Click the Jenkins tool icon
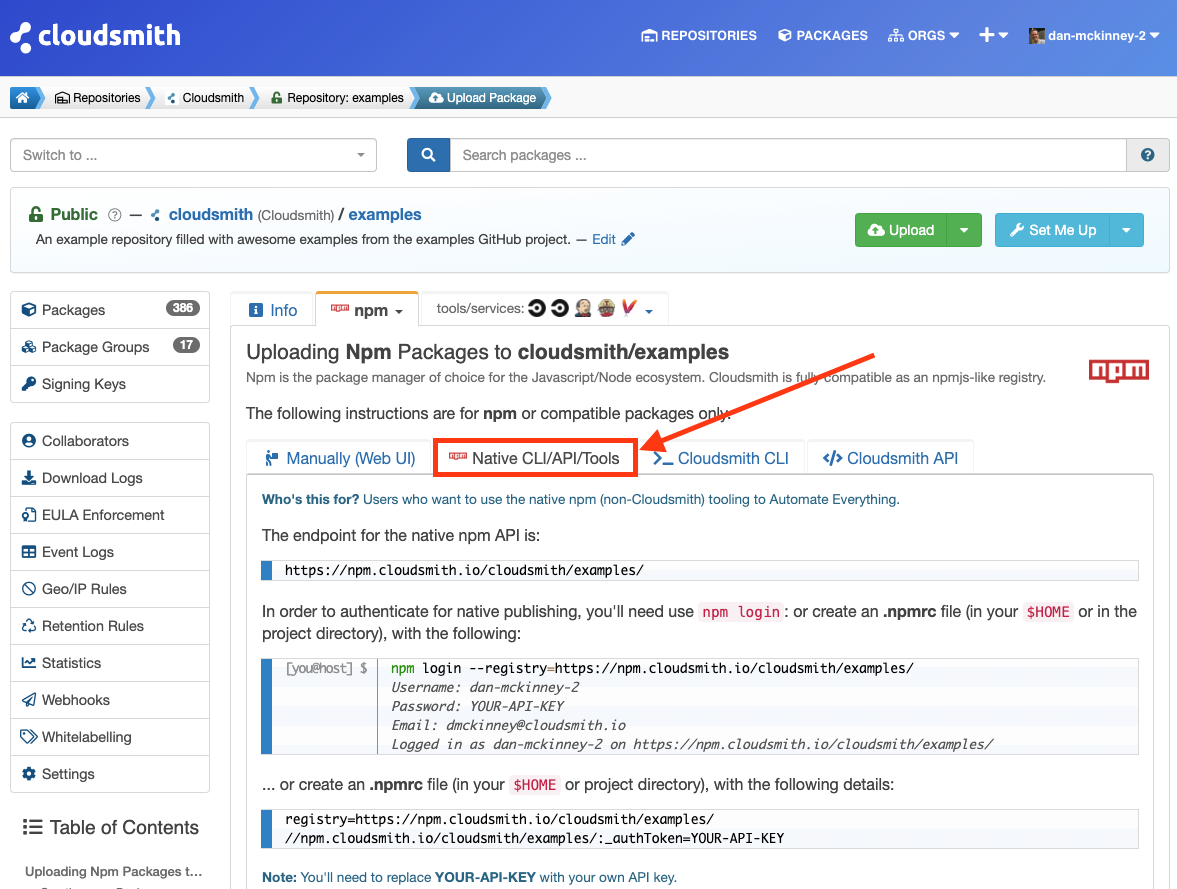This screenshot has width=1177, height=889. [583, 308]
